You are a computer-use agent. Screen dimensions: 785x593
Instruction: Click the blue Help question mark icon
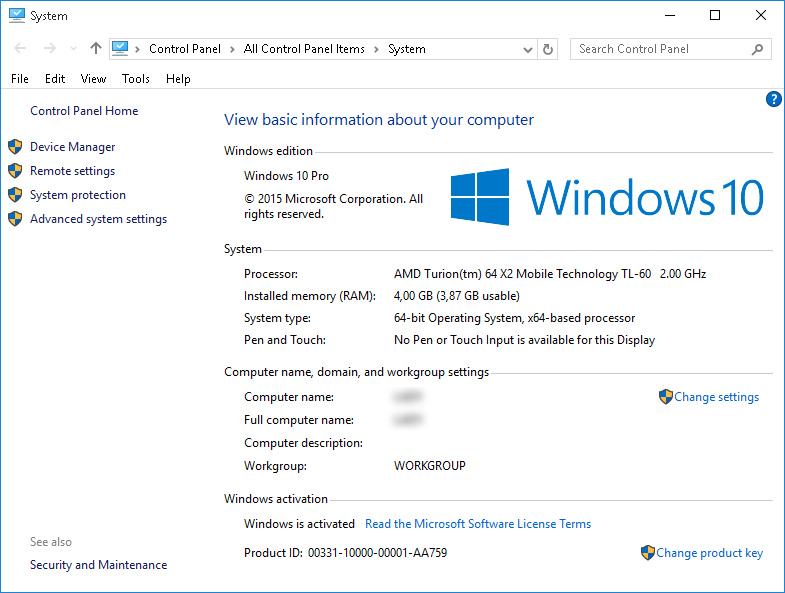click(x=773, y=99)
